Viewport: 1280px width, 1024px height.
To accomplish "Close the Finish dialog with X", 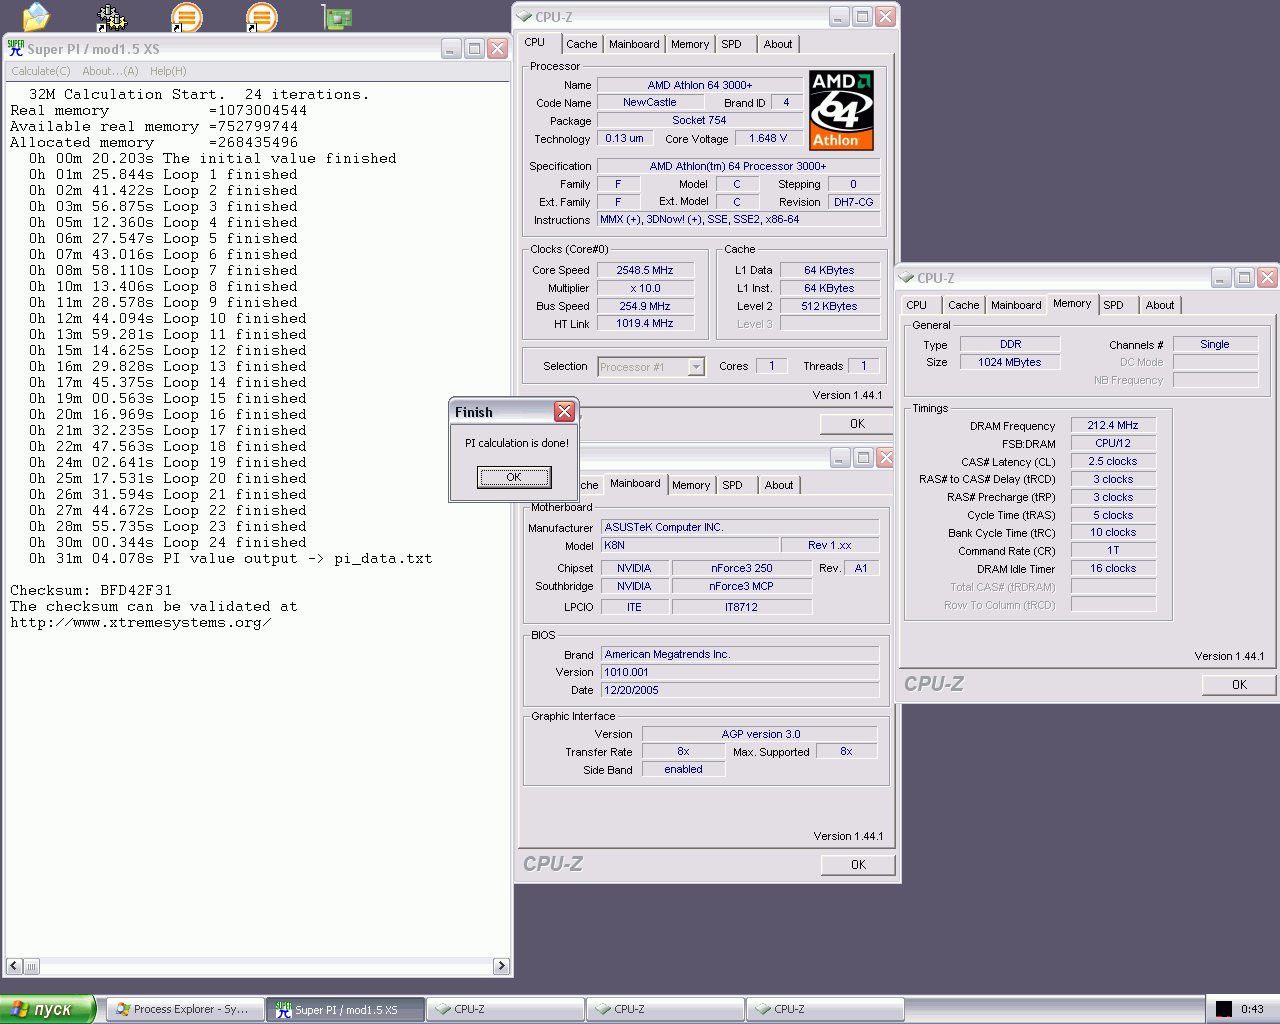I will click(x=564, y=412).
